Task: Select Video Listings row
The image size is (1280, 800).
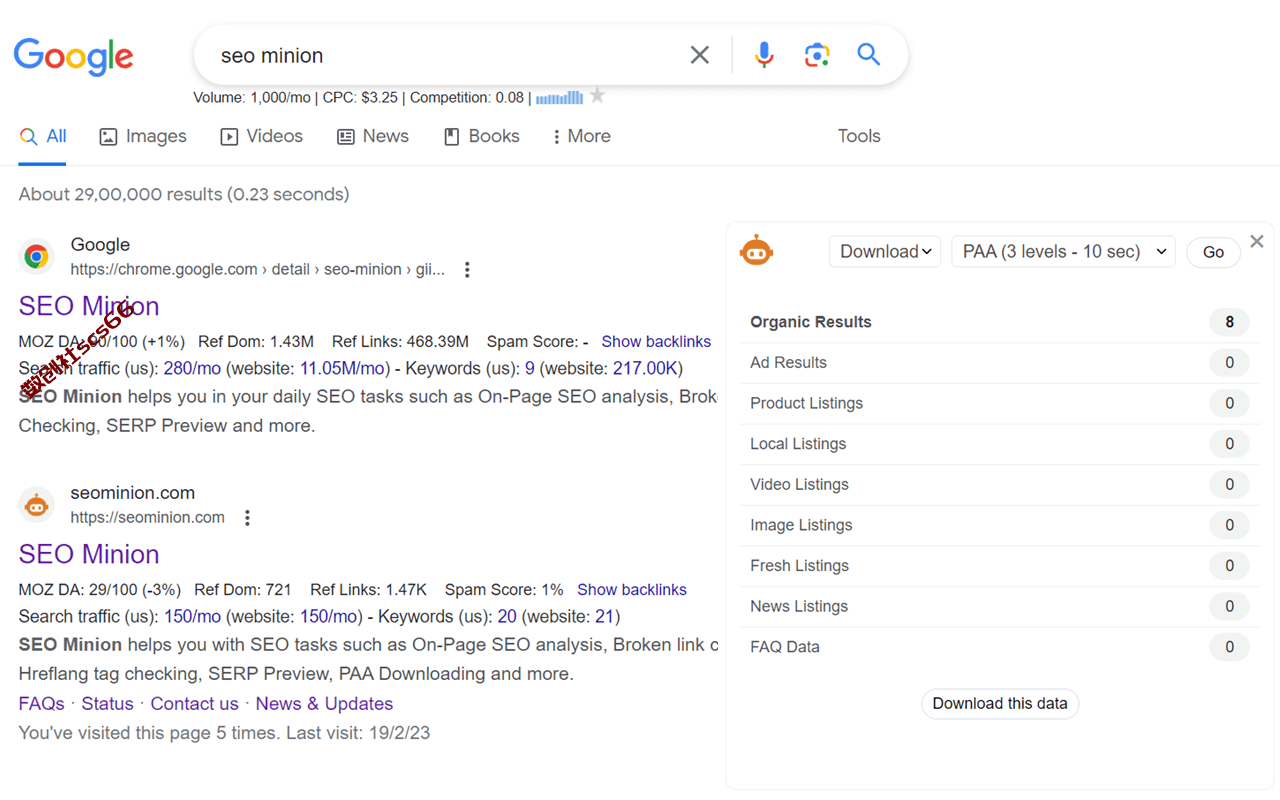Action: coord(1000,485)
